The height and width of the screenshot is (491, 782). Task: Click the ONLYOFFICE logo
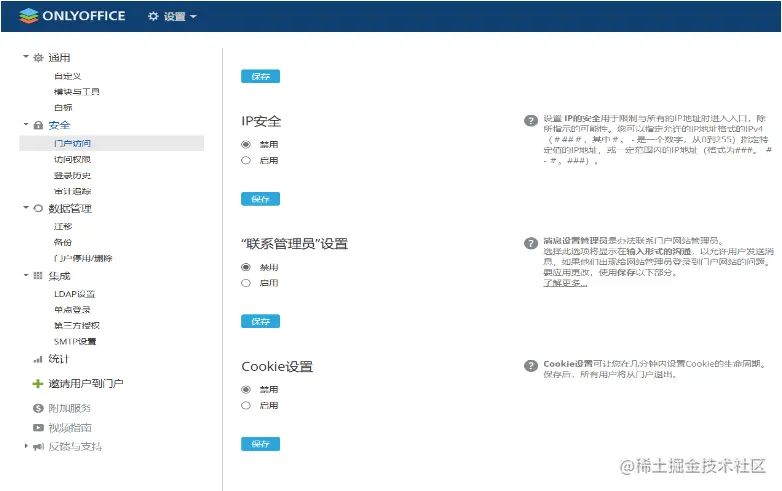[72, 16]
